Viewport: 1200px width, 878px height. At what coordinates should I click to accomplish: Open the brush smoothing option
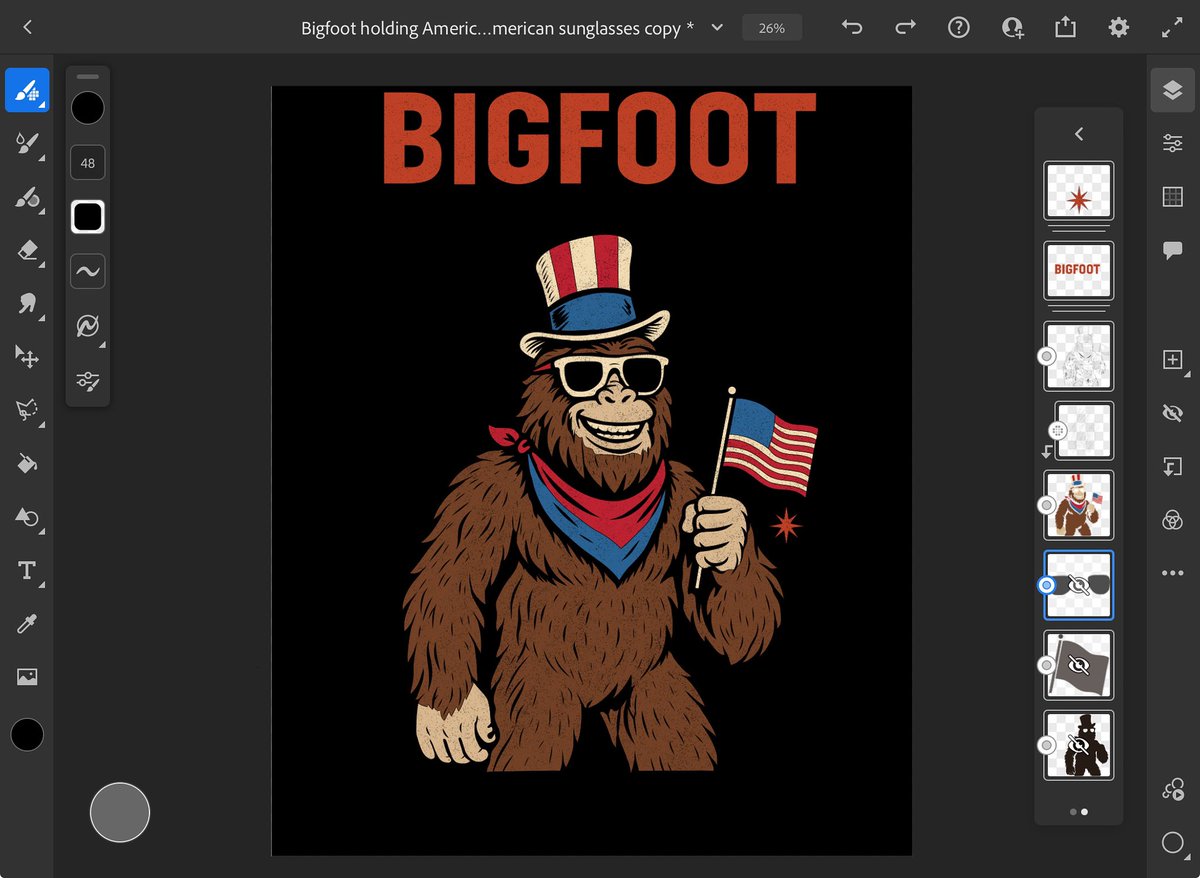pos(88,271)
